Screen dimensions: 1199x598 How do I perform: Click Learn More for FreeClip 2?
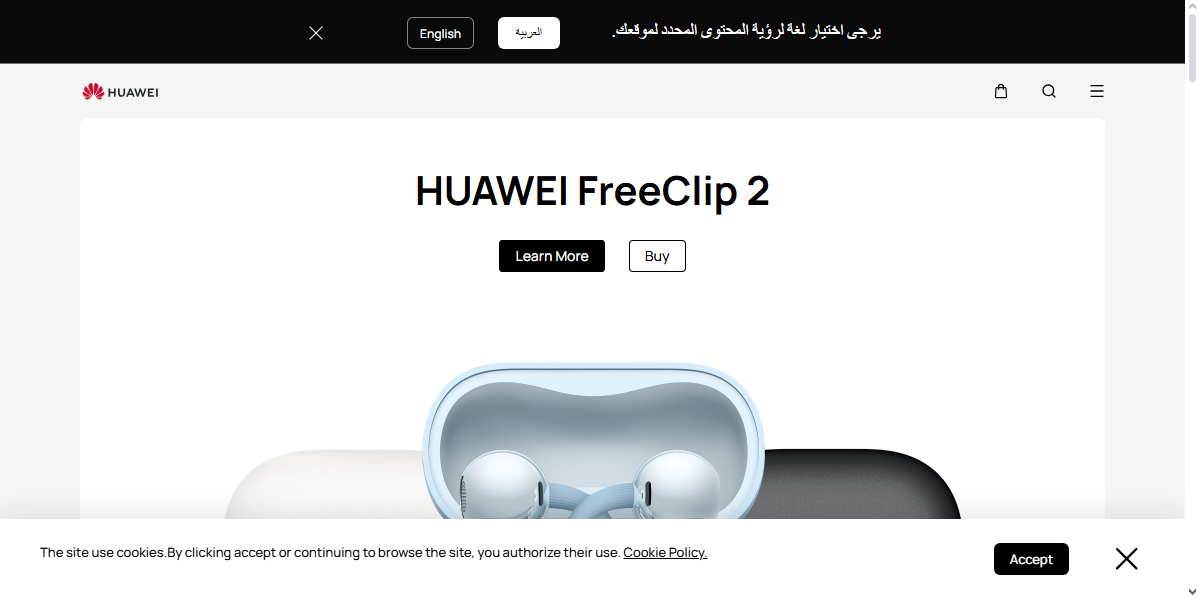551,256
